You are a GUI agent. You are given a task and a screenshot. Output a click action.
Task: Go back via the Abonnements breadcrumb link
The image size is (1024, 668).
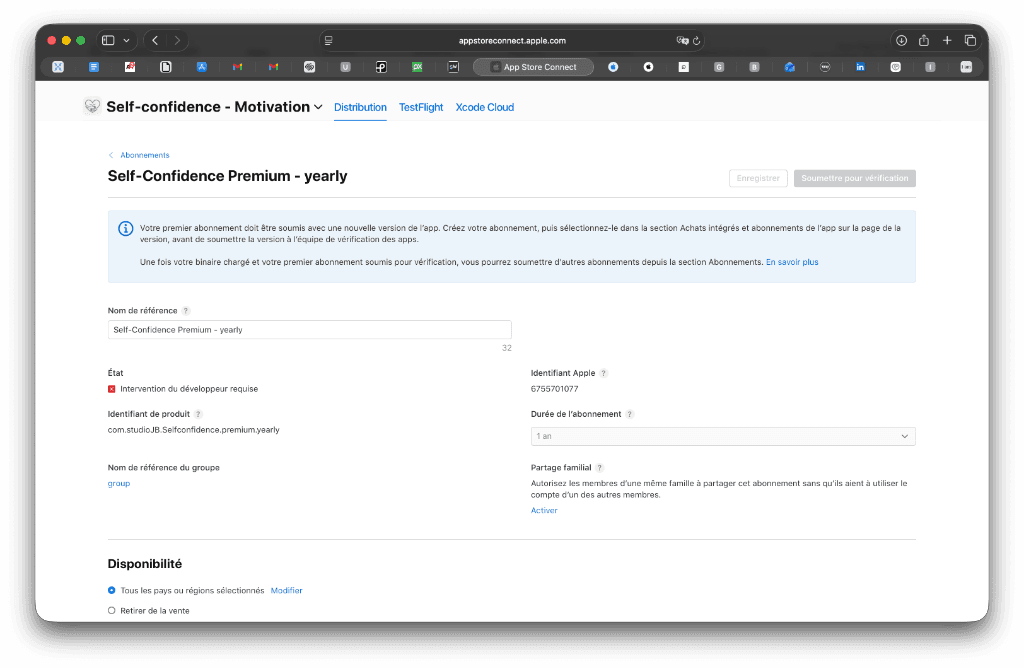145,155
